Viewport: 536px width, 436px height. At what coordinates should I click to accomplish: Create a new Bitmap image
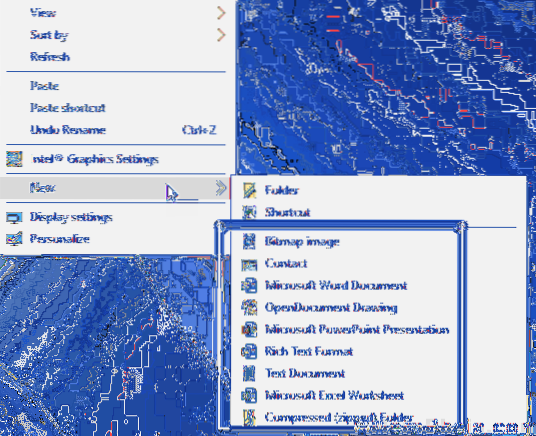click(x=302, y=241)
